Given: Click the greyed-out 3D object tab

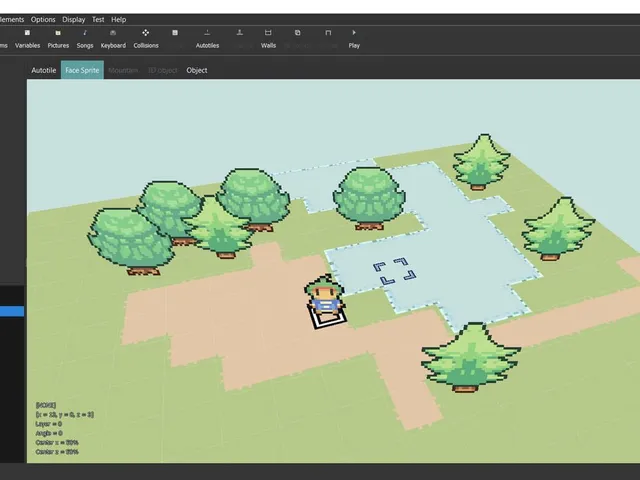Looking at the screenshot, I should 162,70.
